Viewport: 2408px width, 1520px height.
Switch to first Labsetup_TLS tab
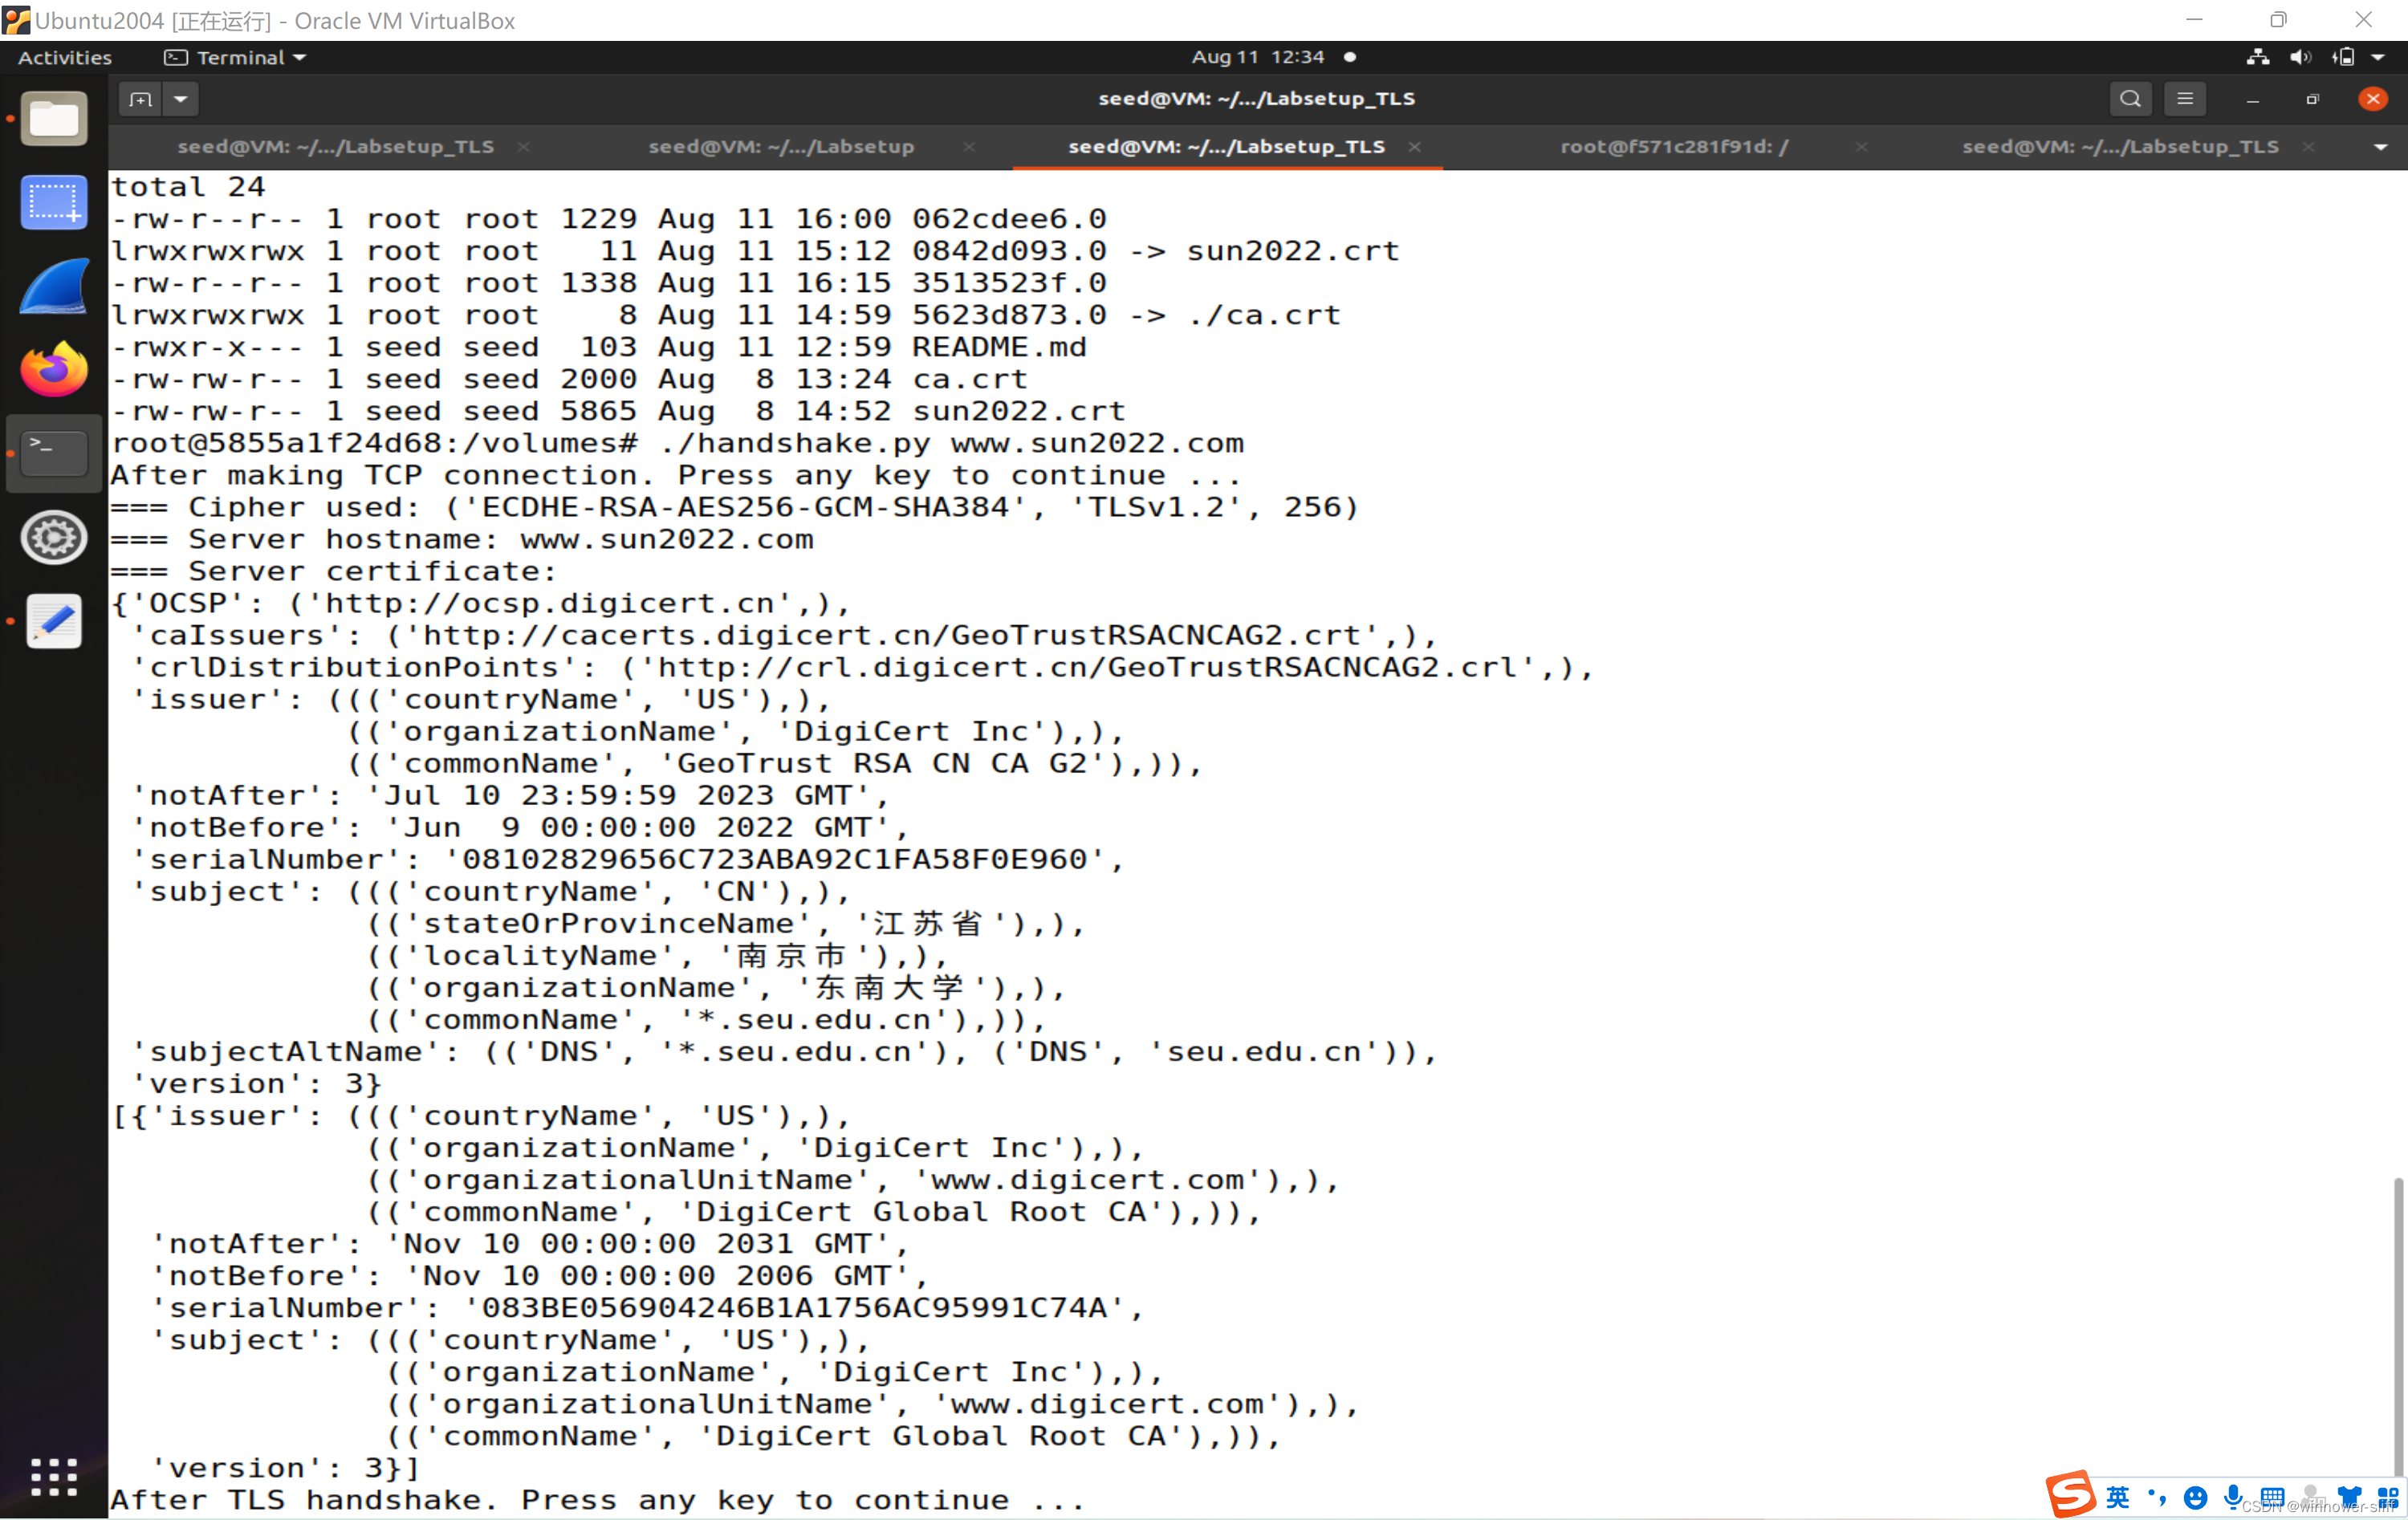point(335,147)
